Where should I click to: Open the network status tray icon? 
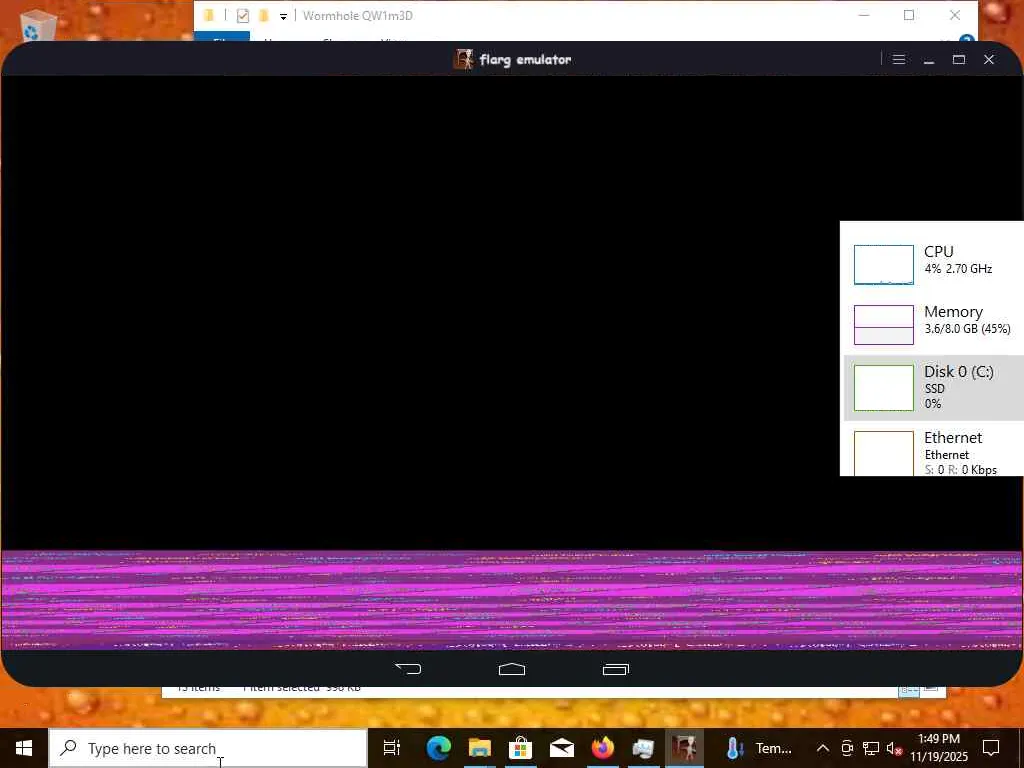point(871,748)
